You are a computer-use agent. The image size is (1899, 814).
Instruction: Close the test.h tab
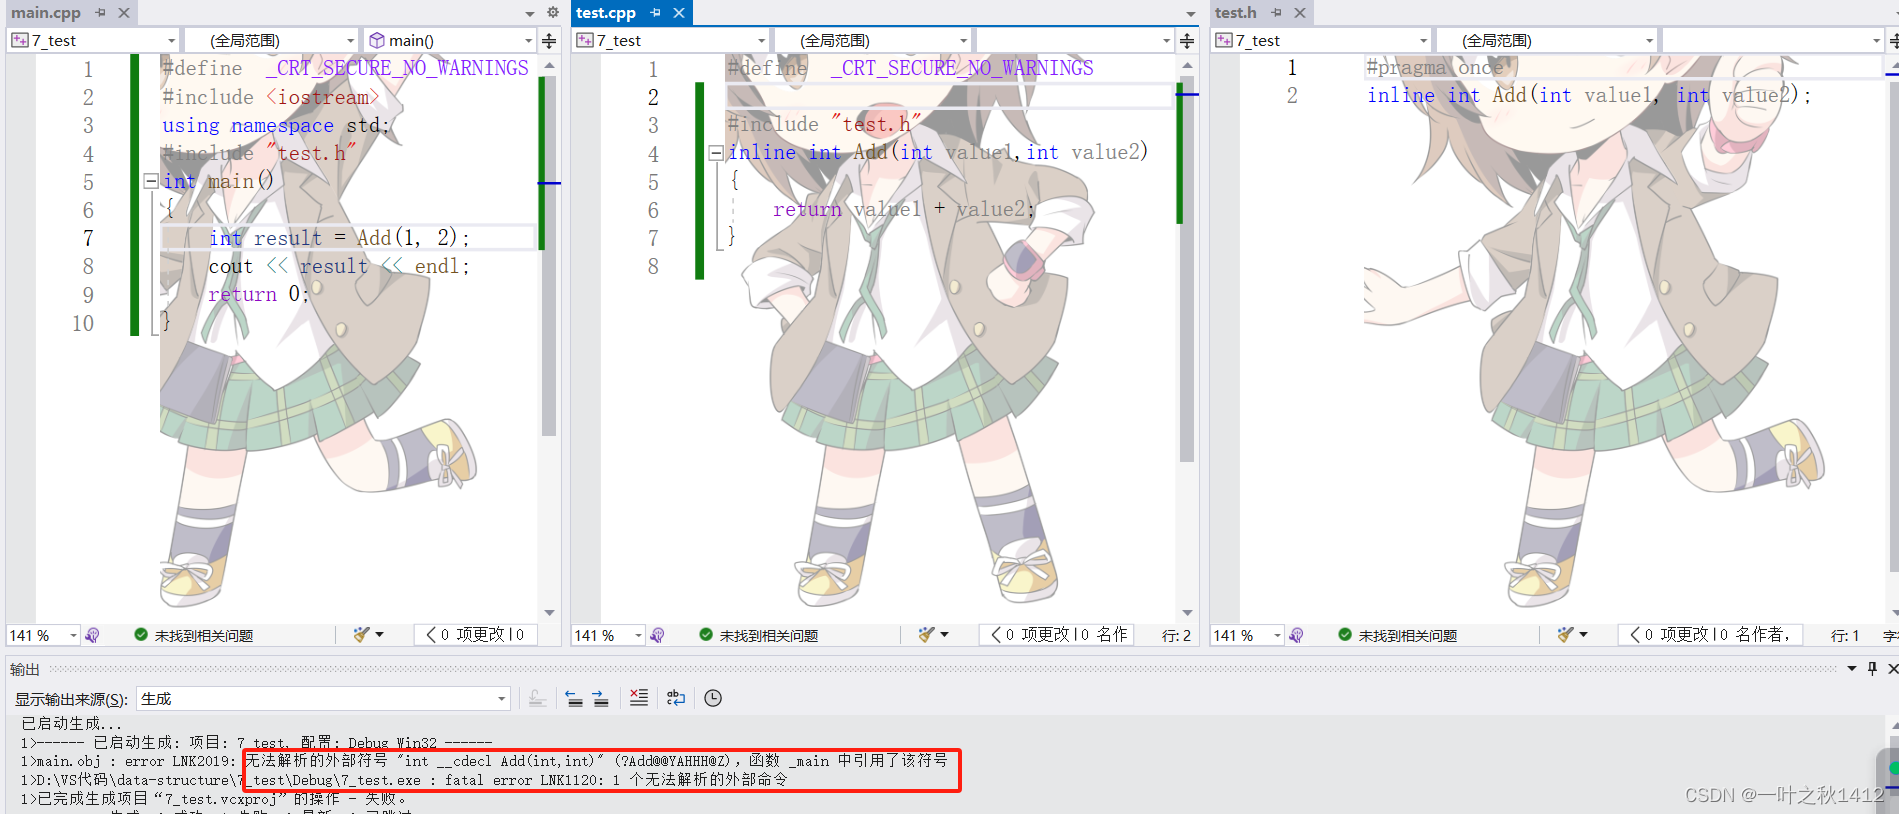point(1300,13)
